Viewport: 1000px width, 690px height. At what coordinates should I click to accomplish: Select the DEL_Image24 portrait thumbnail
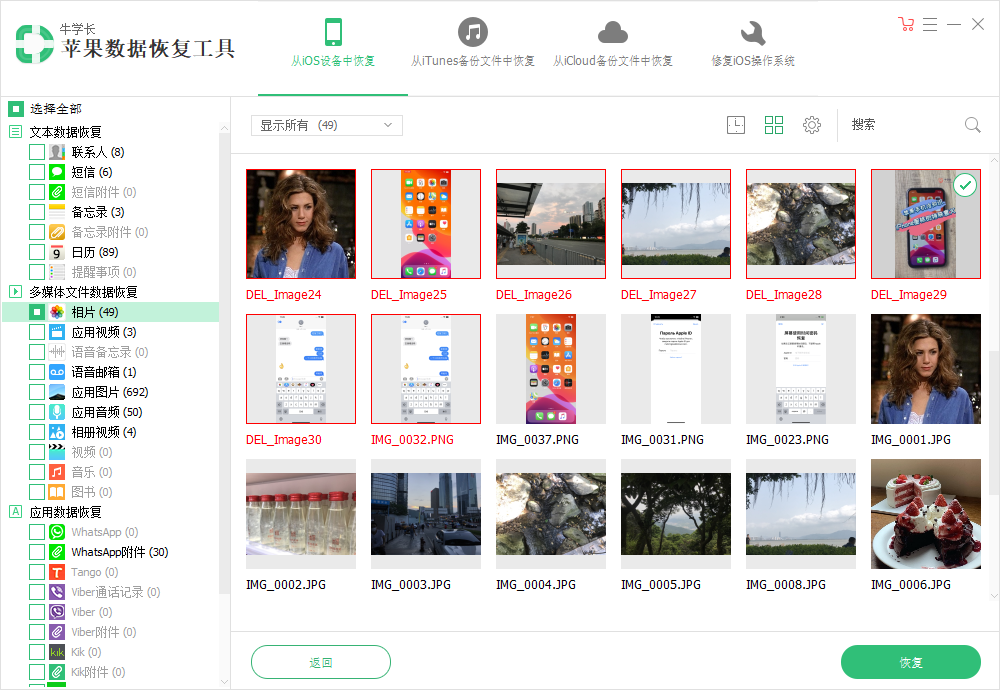[301, 224]
